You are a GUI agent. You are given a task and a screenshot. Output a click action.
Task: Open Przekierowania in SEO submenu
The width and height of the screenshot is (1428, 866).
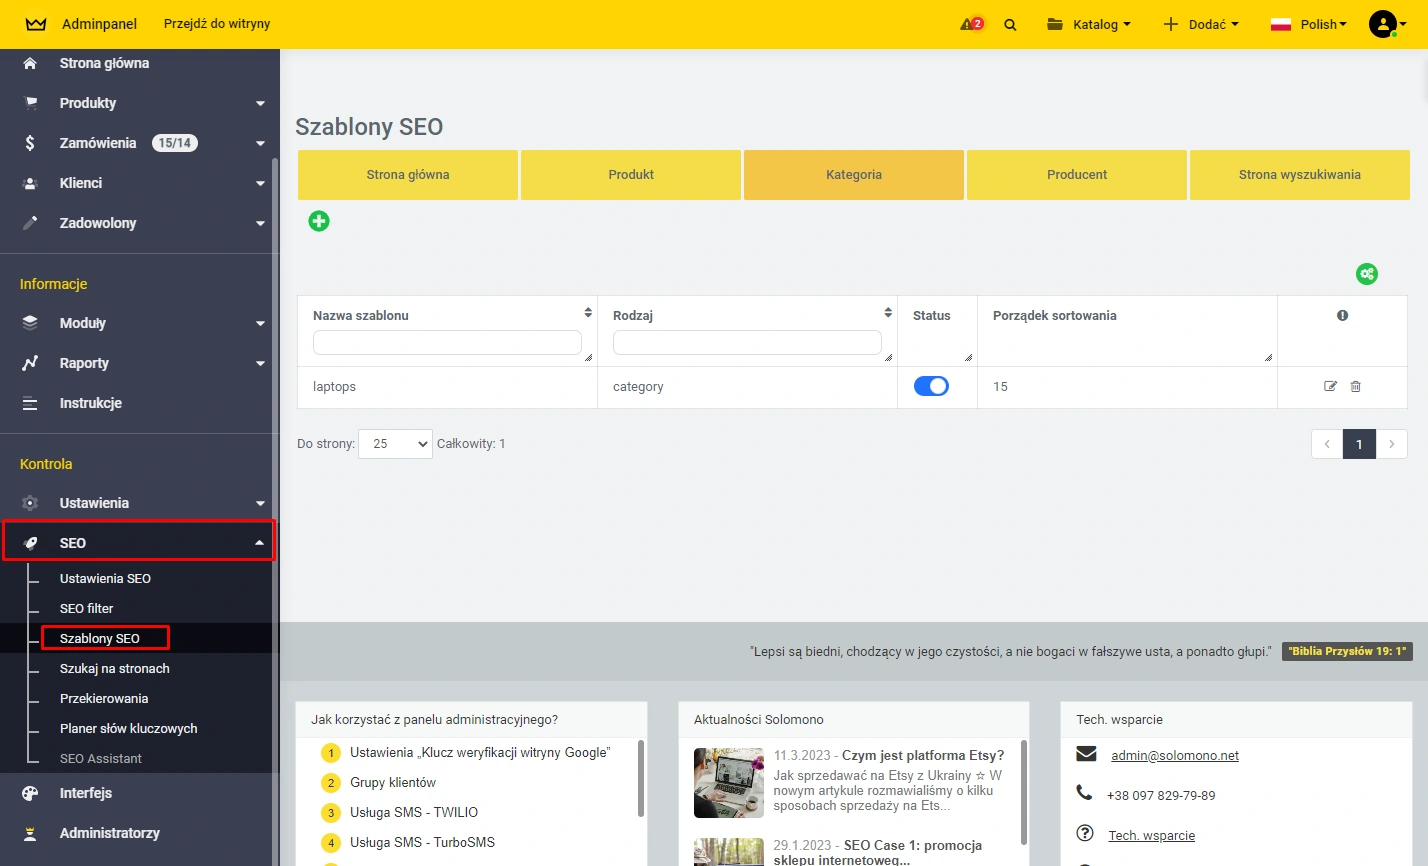pos(104,698)
